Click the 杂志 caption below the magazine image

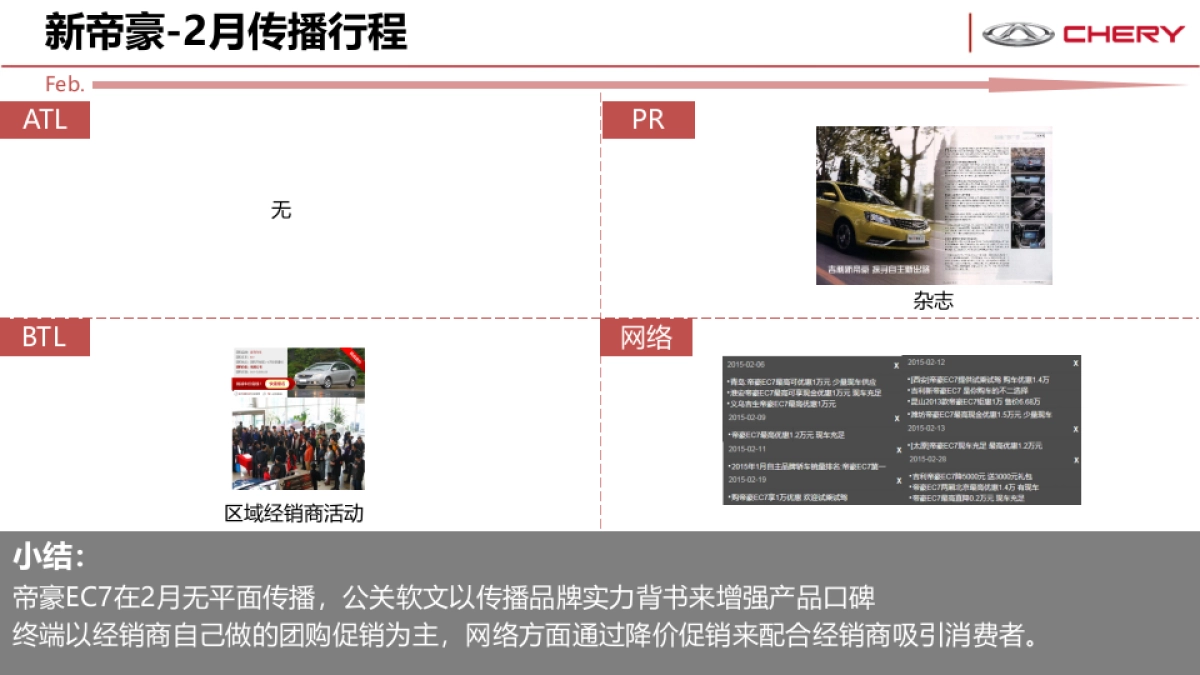coord(933,300)
